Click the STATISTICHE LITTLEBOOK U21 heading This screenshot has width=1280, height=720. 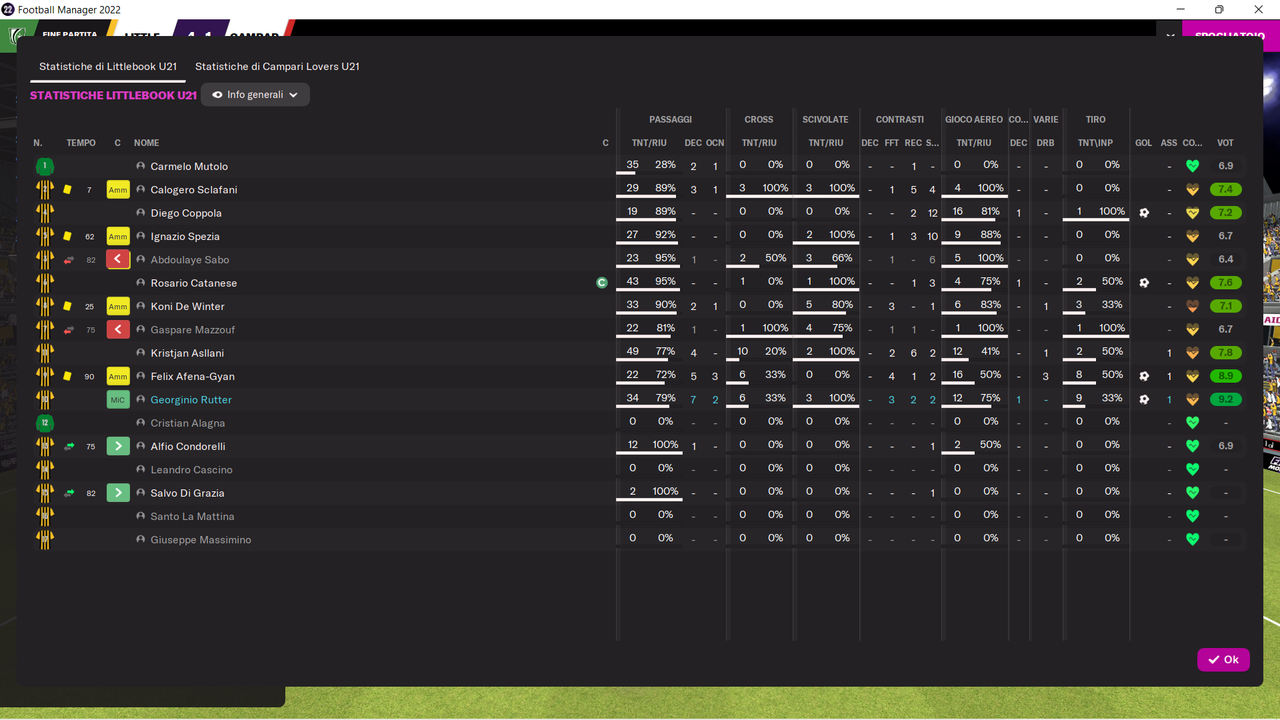point(113,96)
